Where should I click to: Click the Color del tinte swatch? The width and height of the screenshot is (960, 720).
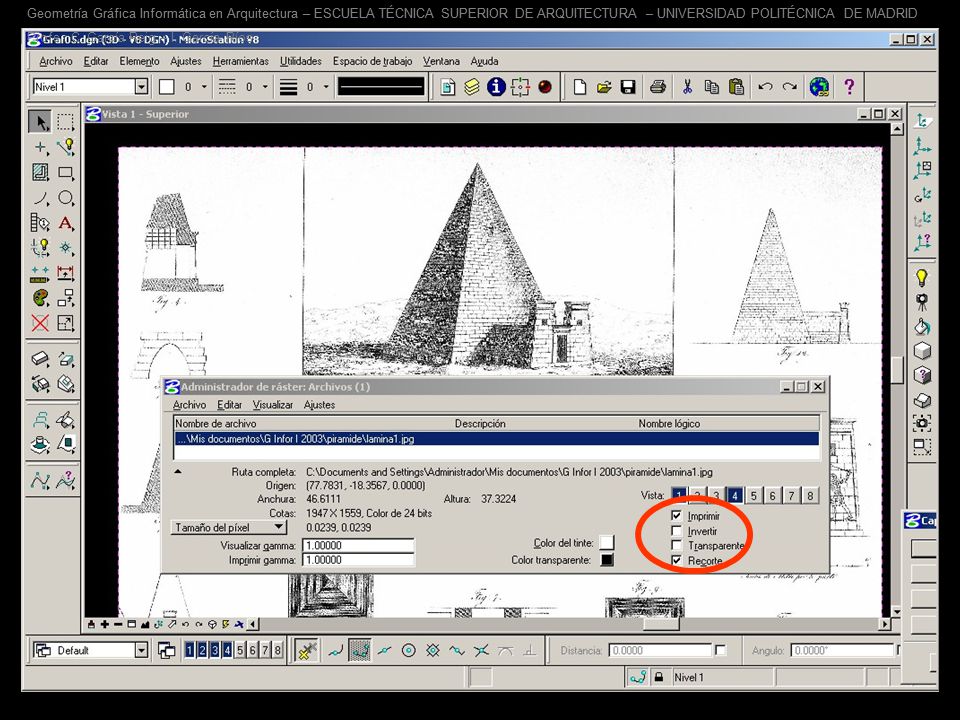point(606,542)
